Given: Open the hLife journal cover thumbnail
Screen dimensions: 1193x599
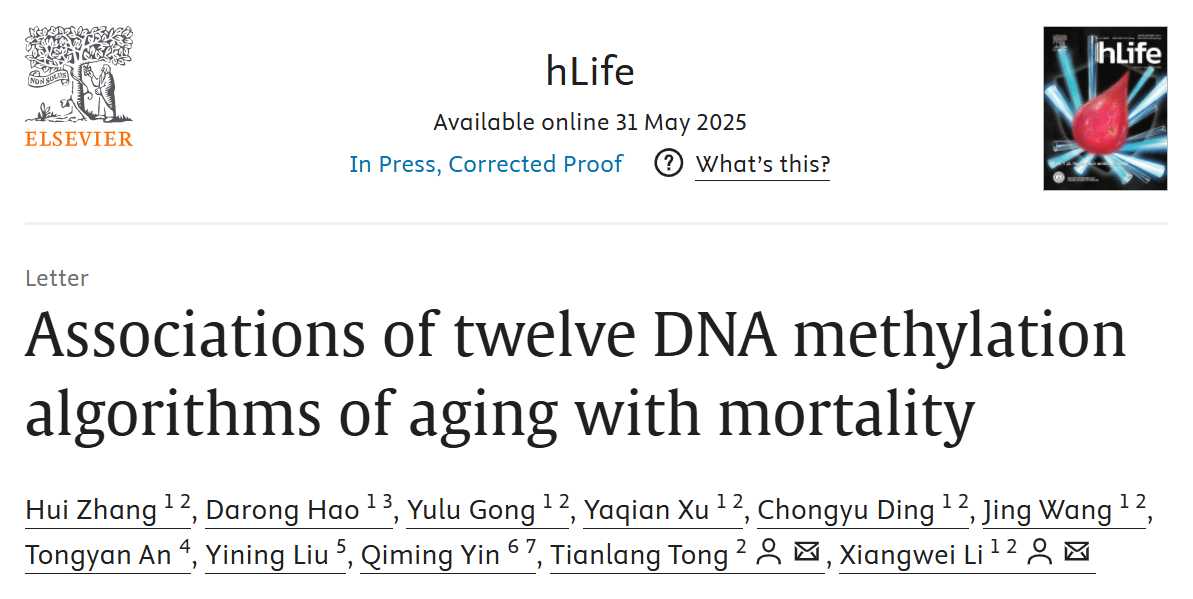Looking at the screenshot, I should click(x=1104, y=108).
